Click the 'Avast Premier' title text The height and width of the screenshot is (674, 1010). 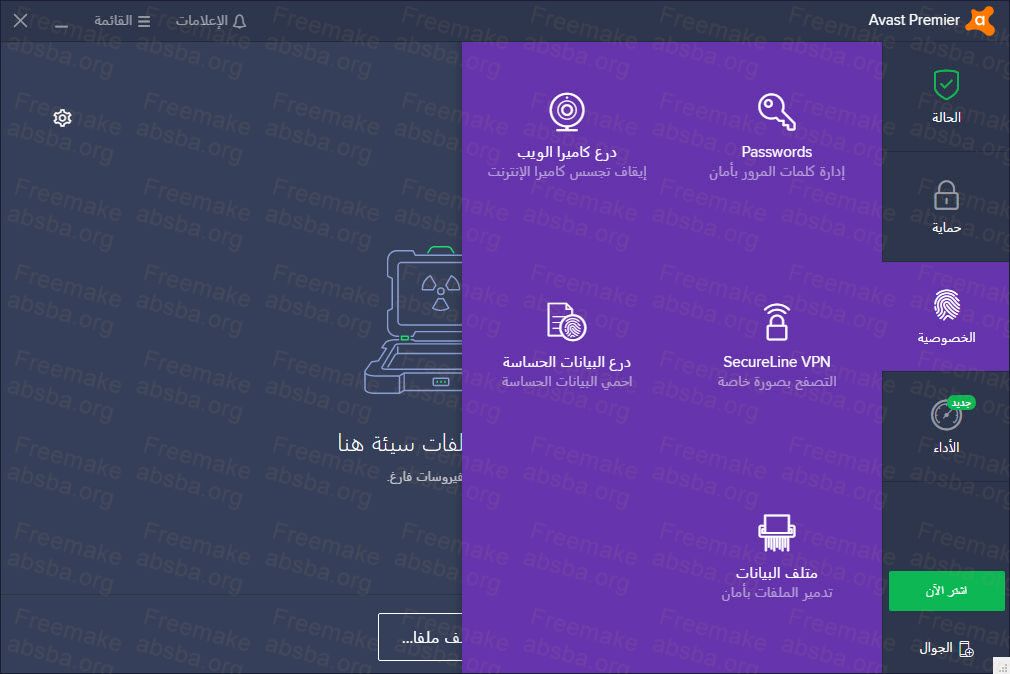point(914,21)
